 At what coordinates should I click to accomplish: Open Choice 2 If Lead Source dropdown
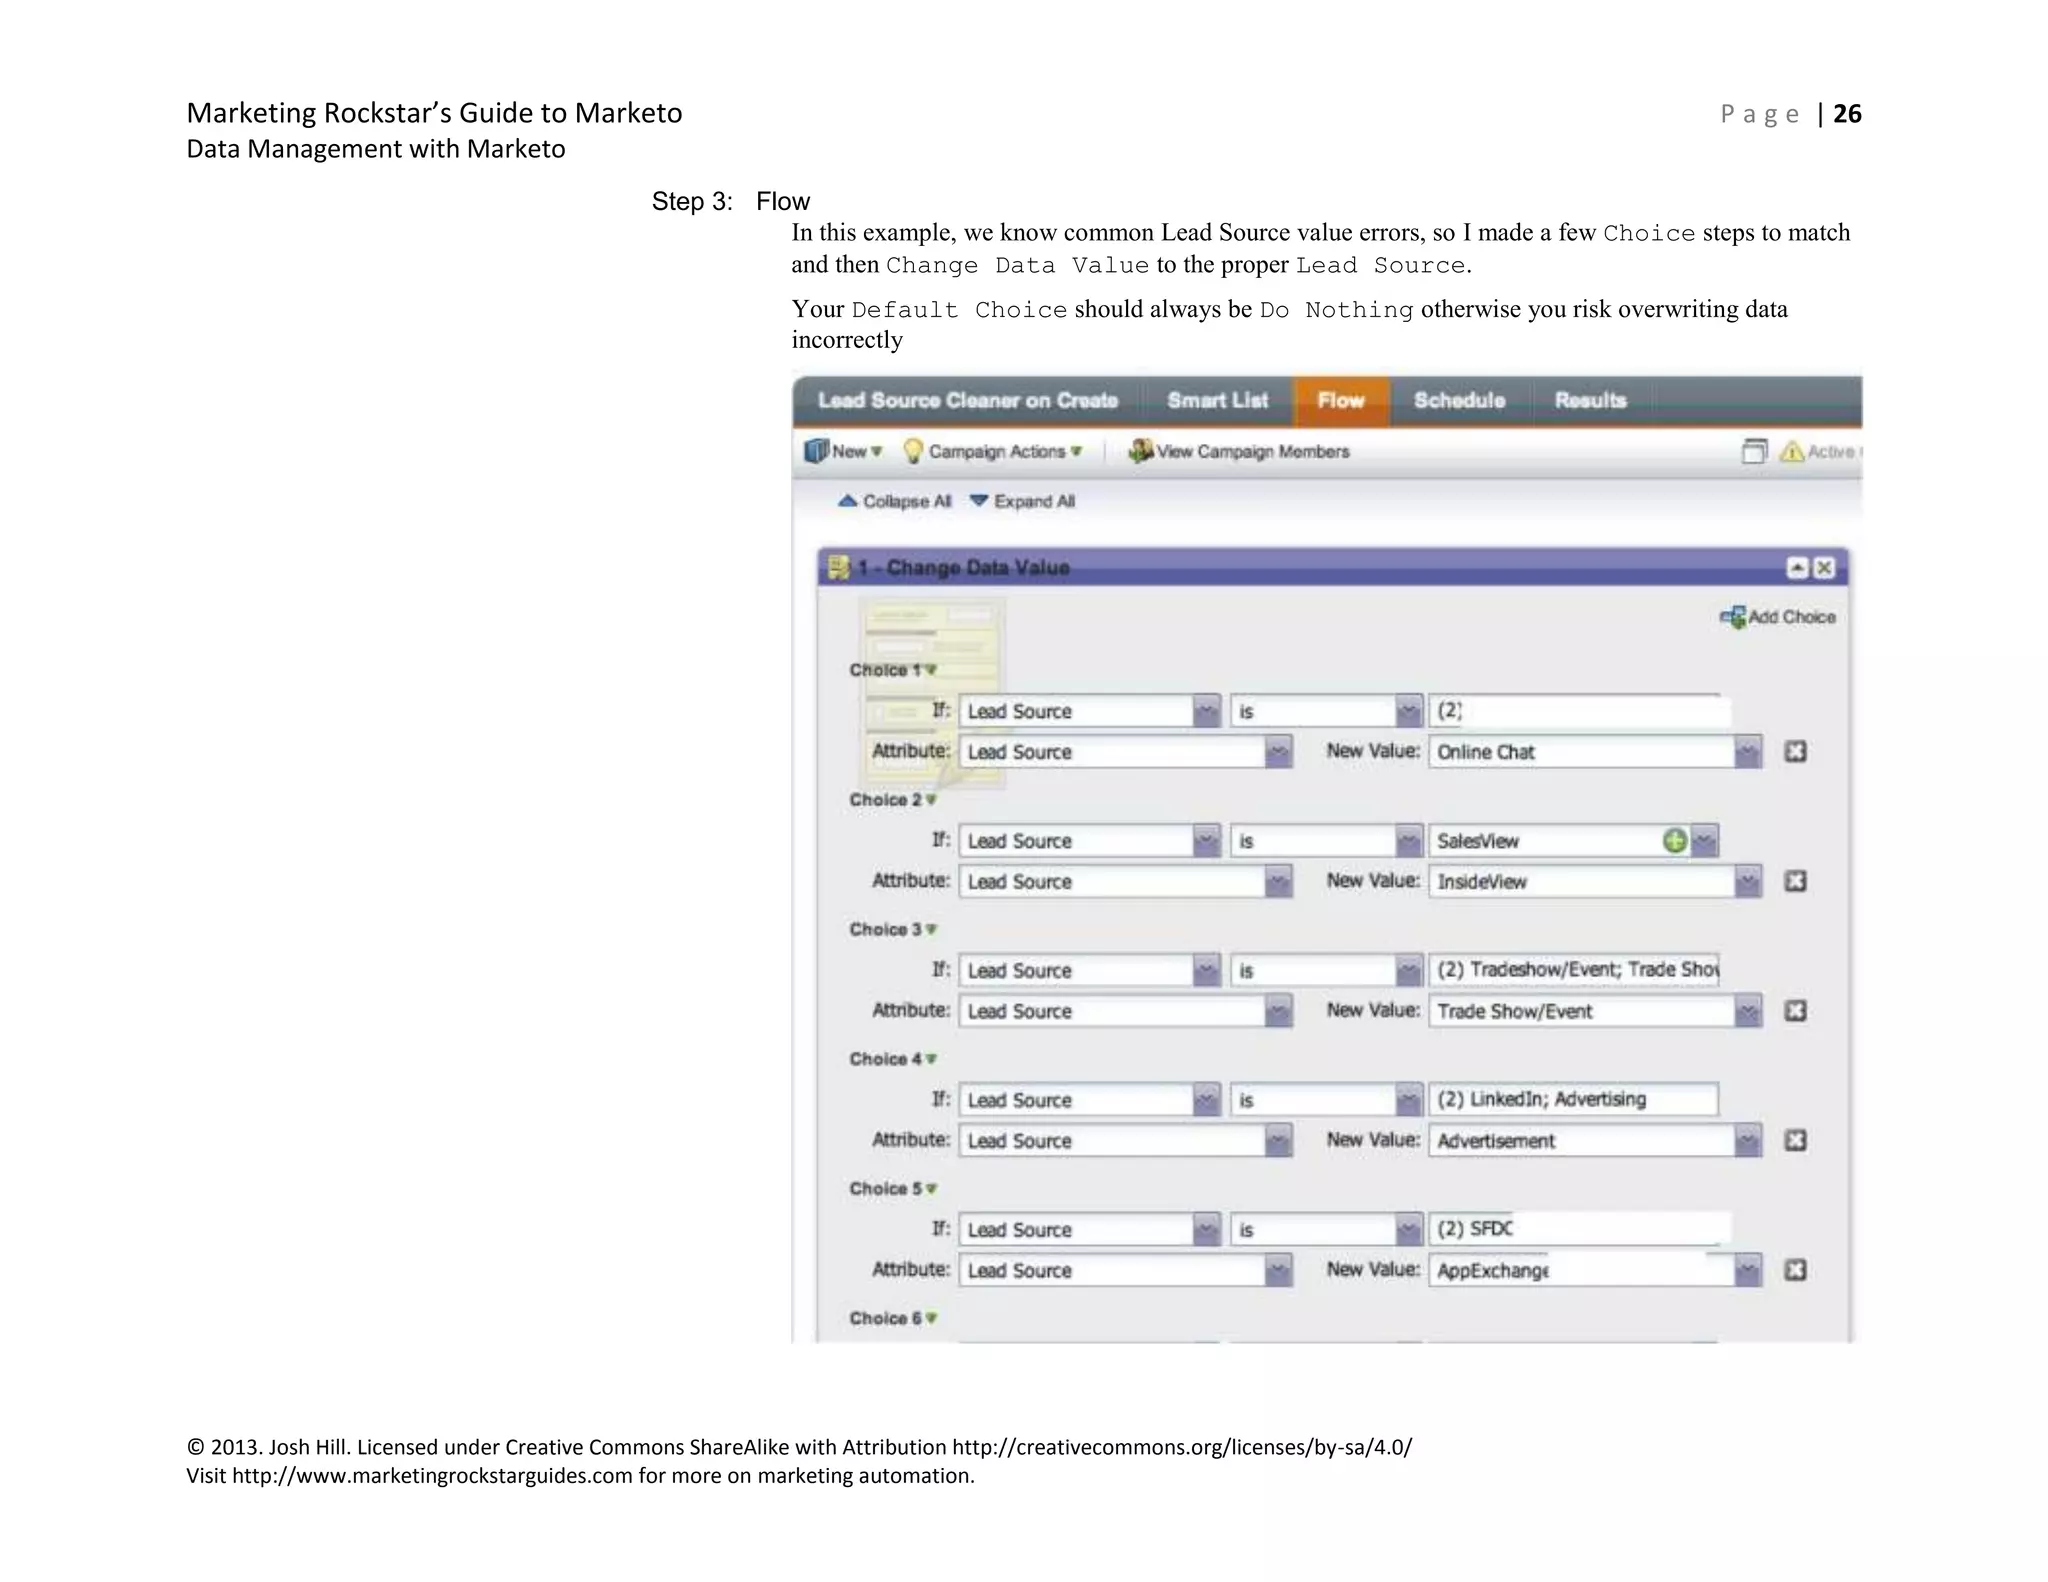(1206, 841)
